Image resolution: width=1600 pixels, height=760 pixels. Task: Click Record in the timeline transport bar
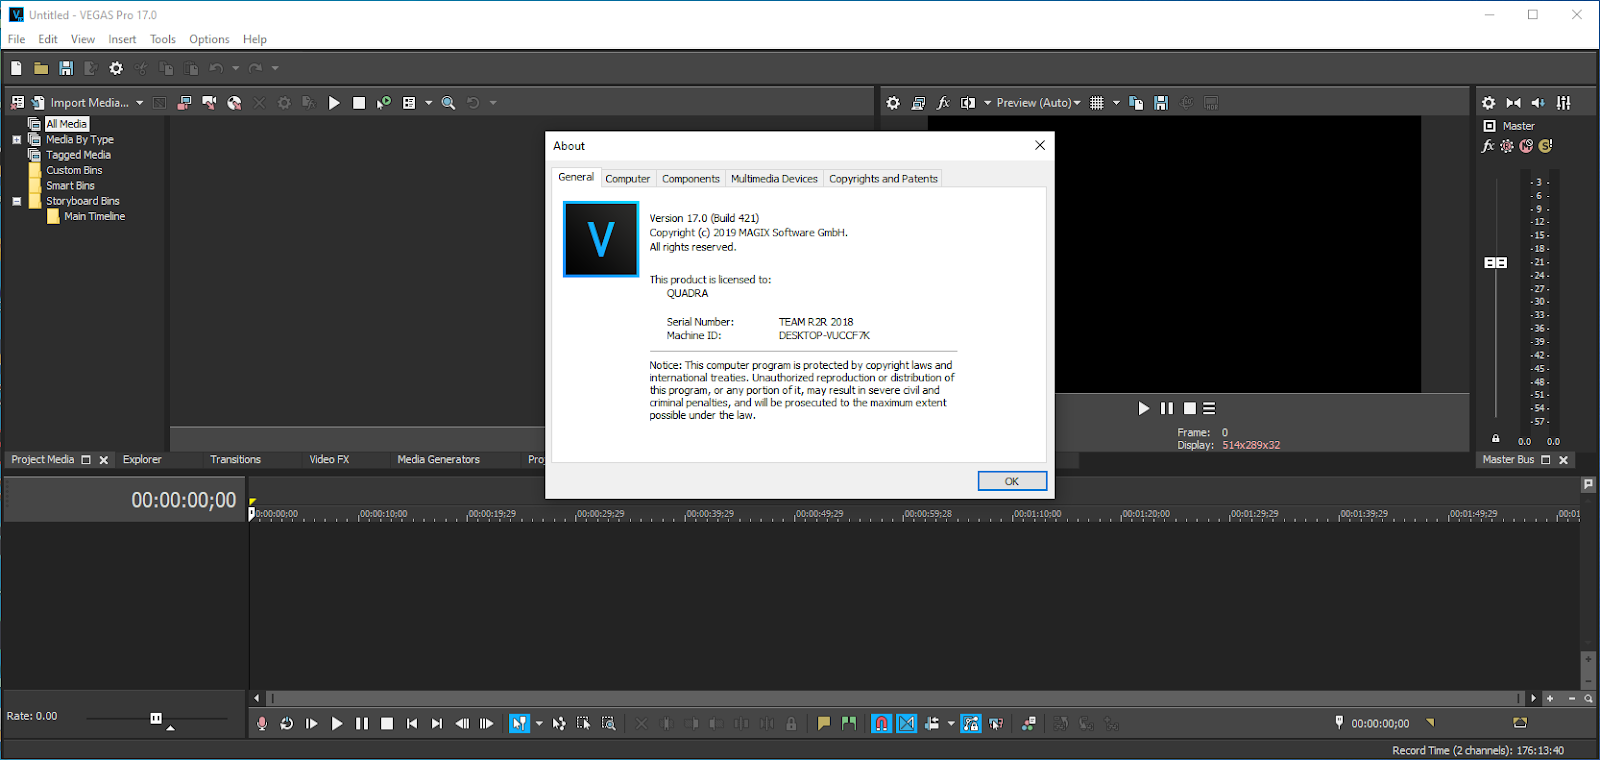[262, 723]
